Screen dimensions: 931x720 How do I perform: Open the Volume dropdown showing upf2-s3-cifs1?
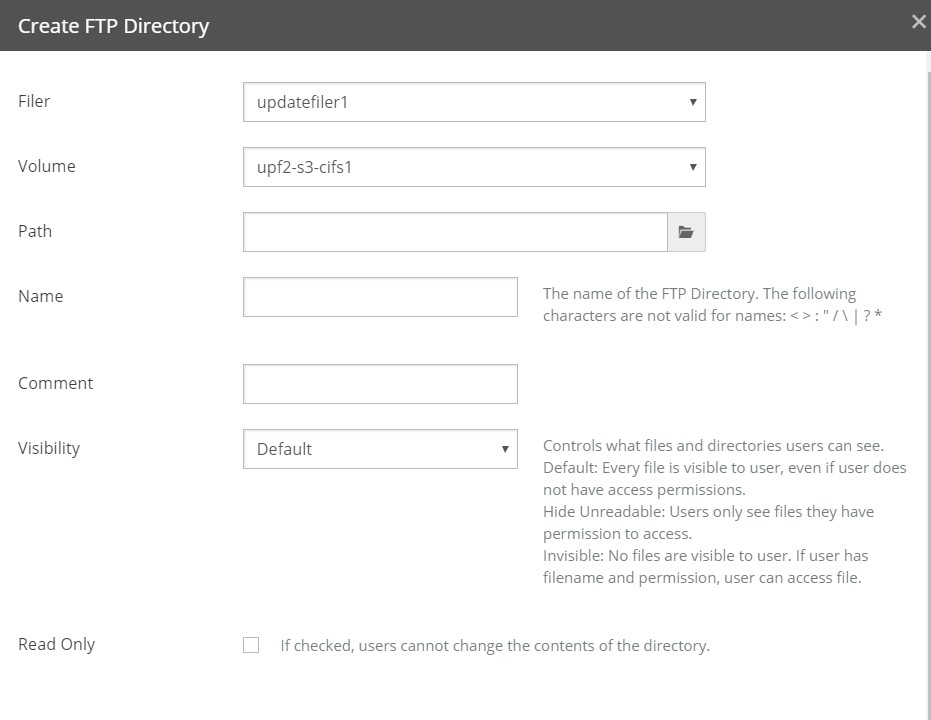[474, 167]
